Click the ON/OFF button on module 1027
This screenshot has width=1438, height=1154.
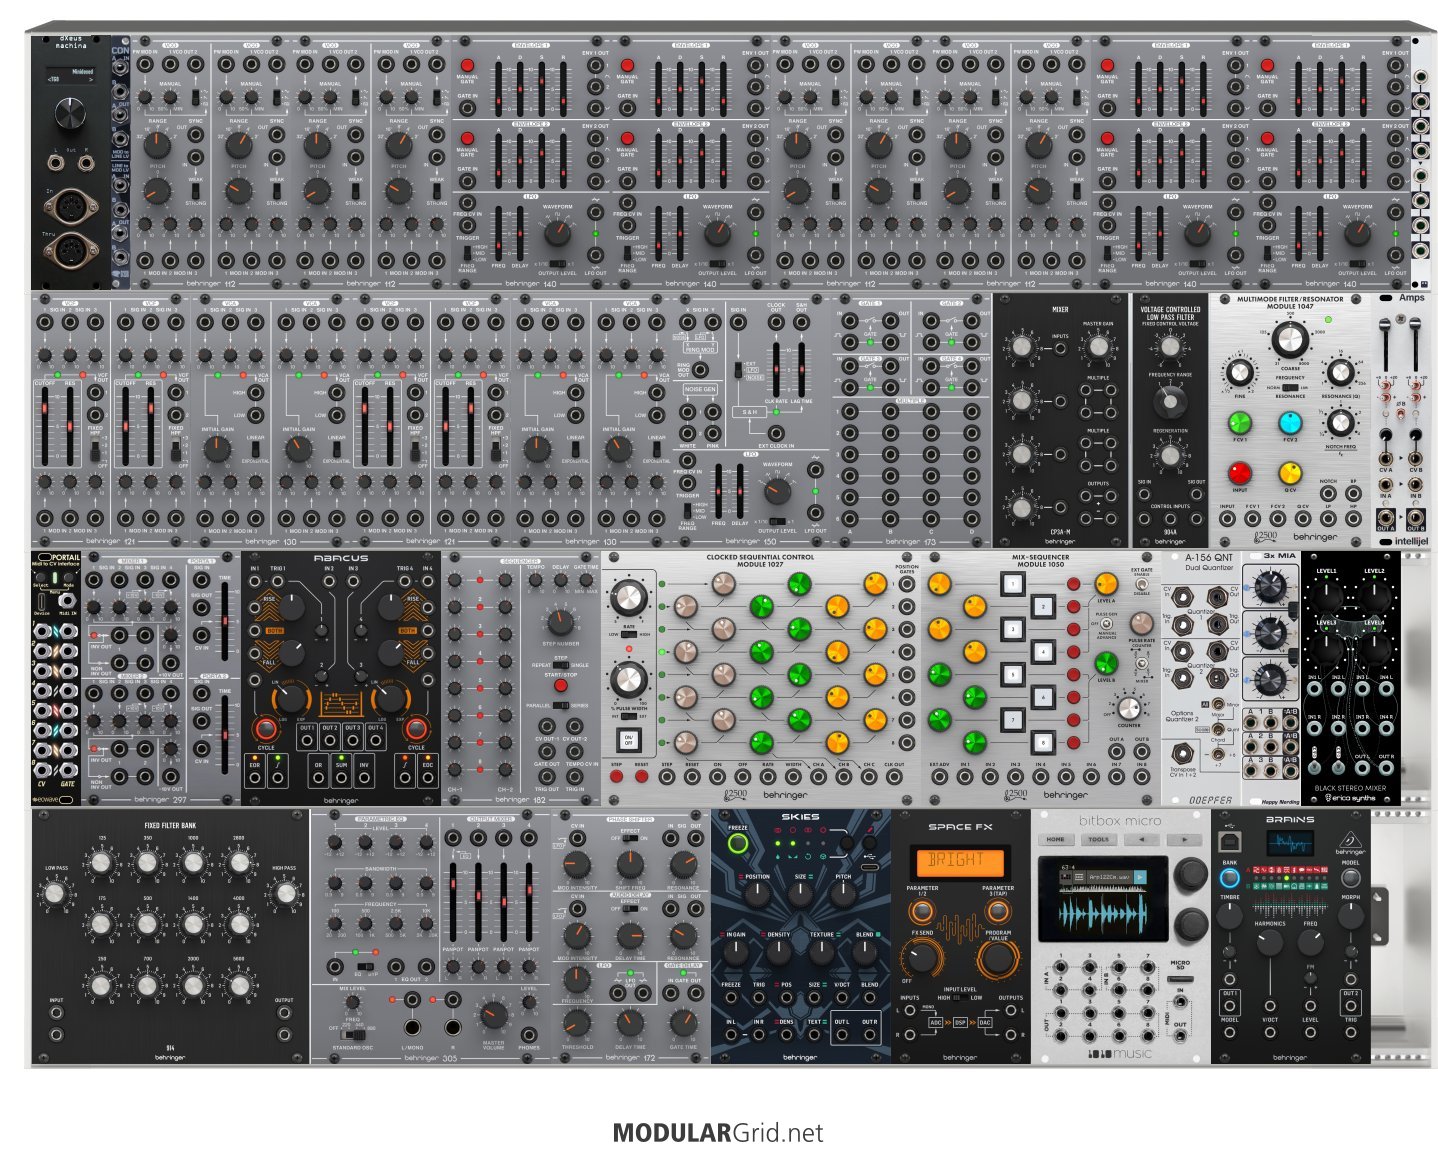coord(628,740)
